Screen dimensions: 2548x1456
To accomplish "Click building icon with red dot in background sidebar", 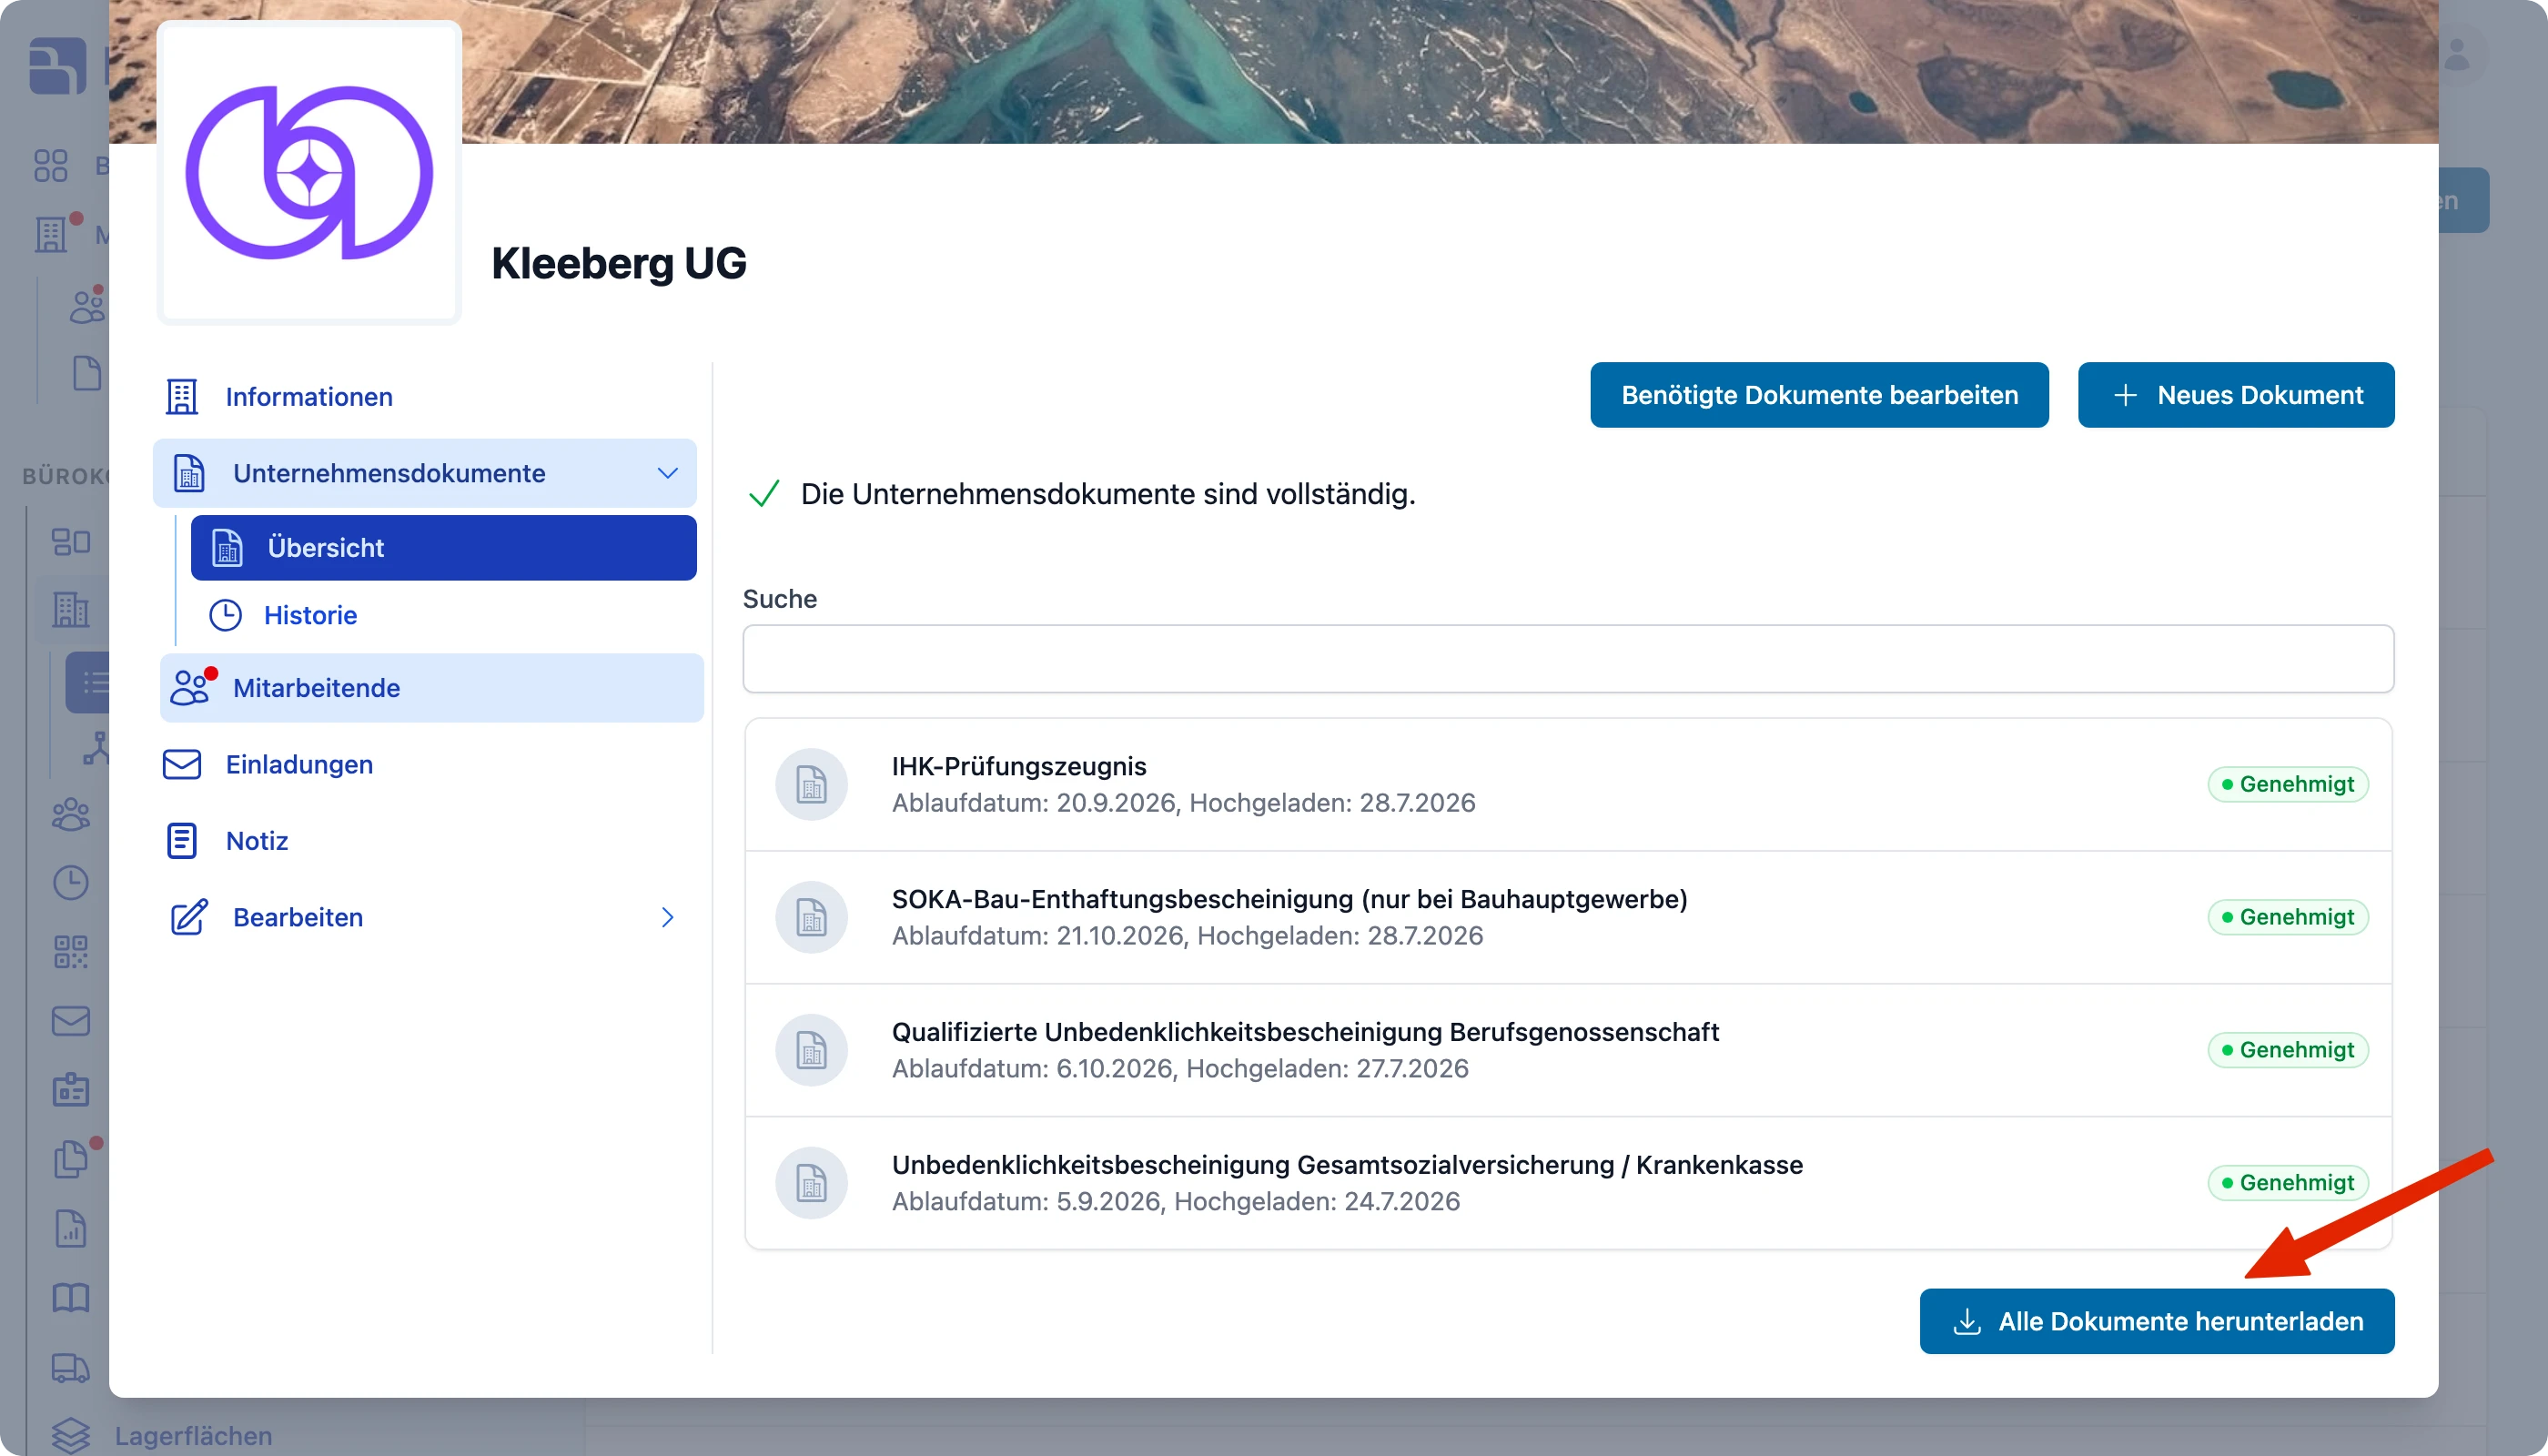I will pos(52,235).
